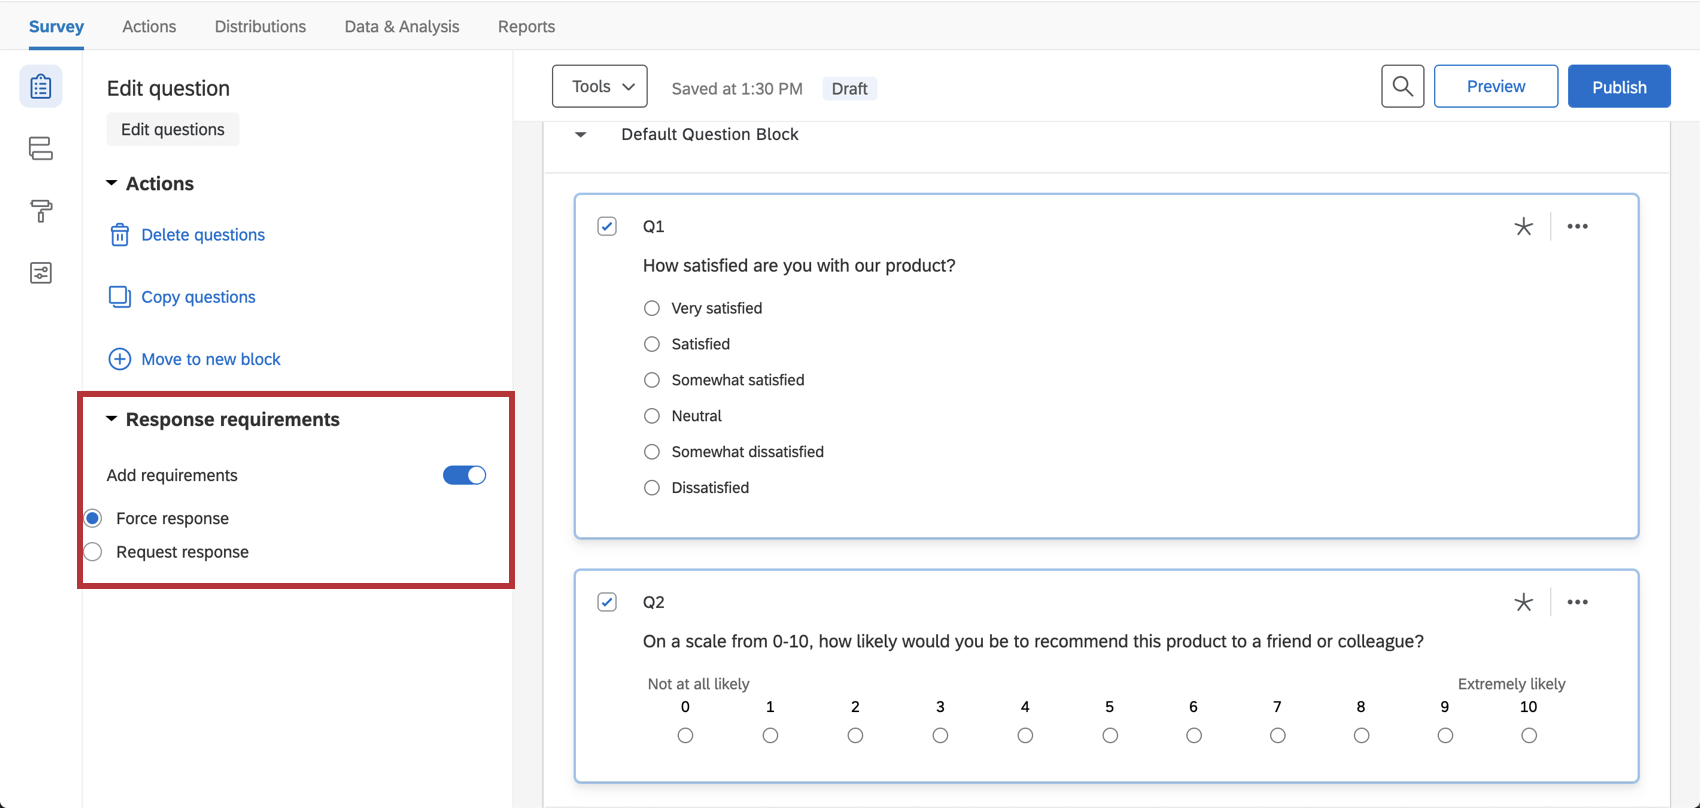The width and height of the screenshot is (1700, 808).
Task: Open the survey builder clipboard icon
Action: coord(41,87)
